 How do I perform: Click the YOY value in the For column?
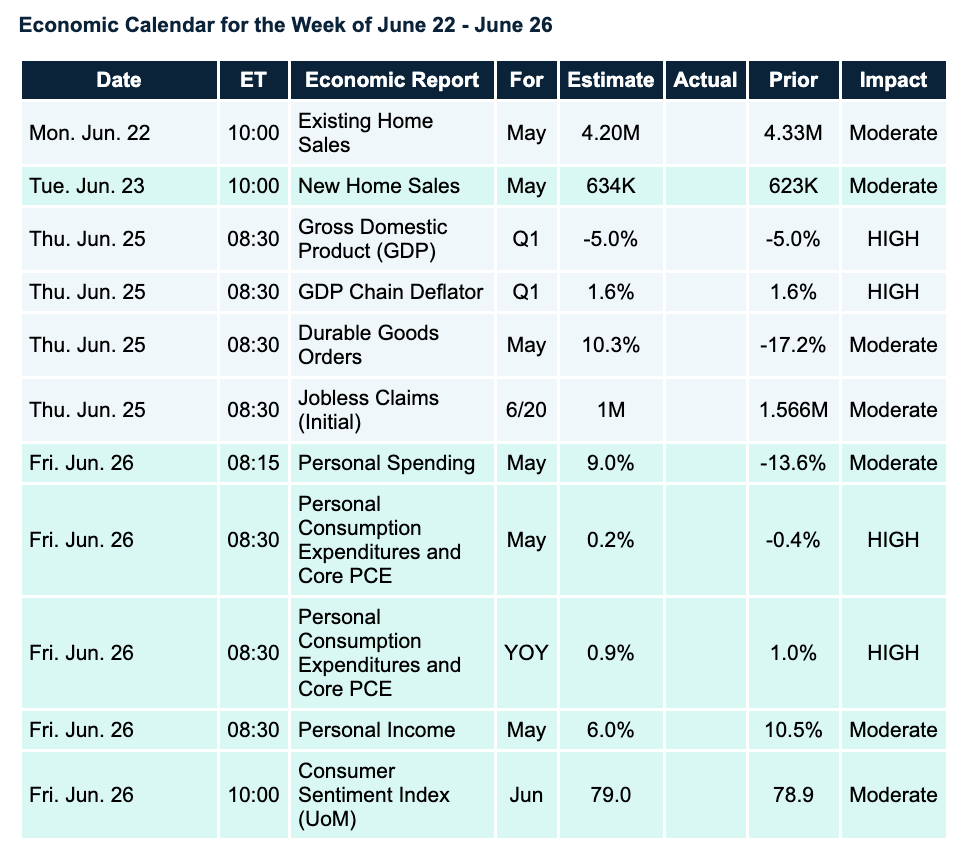[x=526, y=653]
